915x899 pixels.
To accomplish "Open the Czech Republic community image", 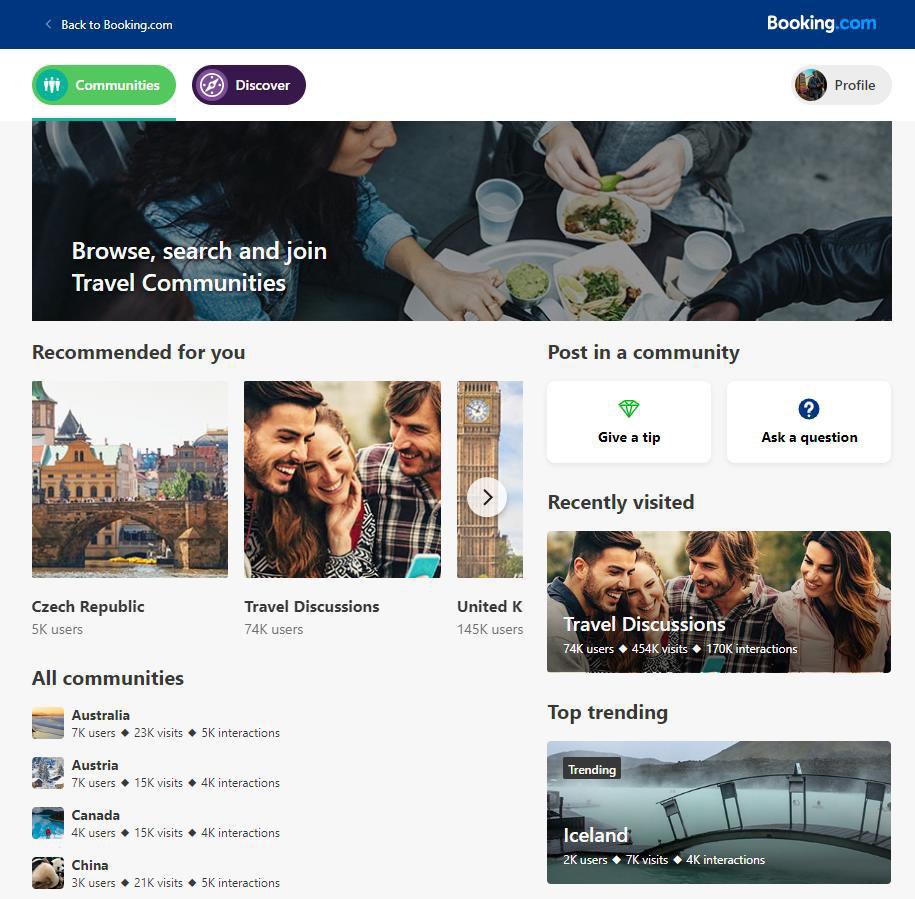I will 130,480.
